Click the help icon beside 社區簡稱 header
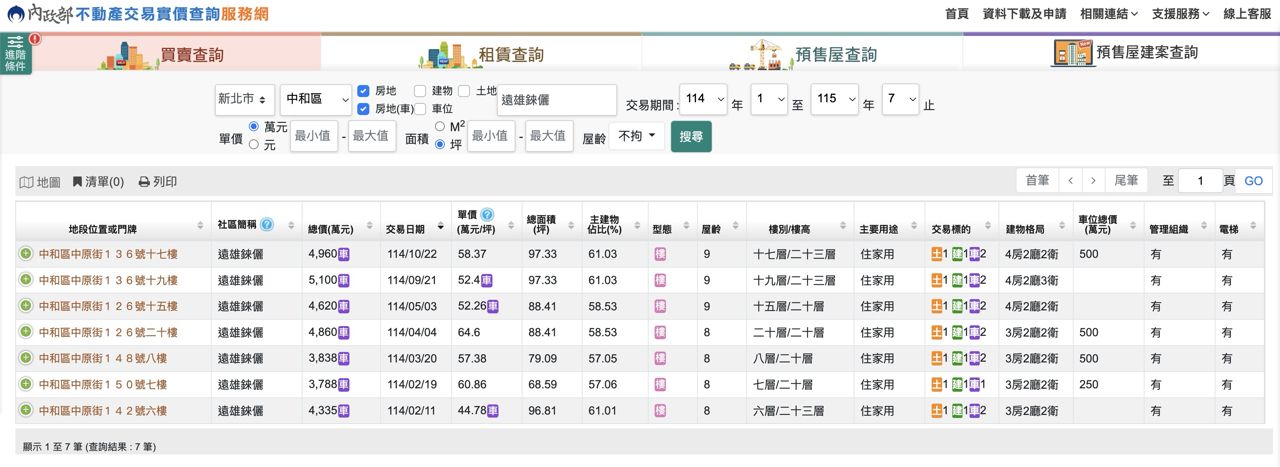The image size is (1280, 467). pos(267,224)
